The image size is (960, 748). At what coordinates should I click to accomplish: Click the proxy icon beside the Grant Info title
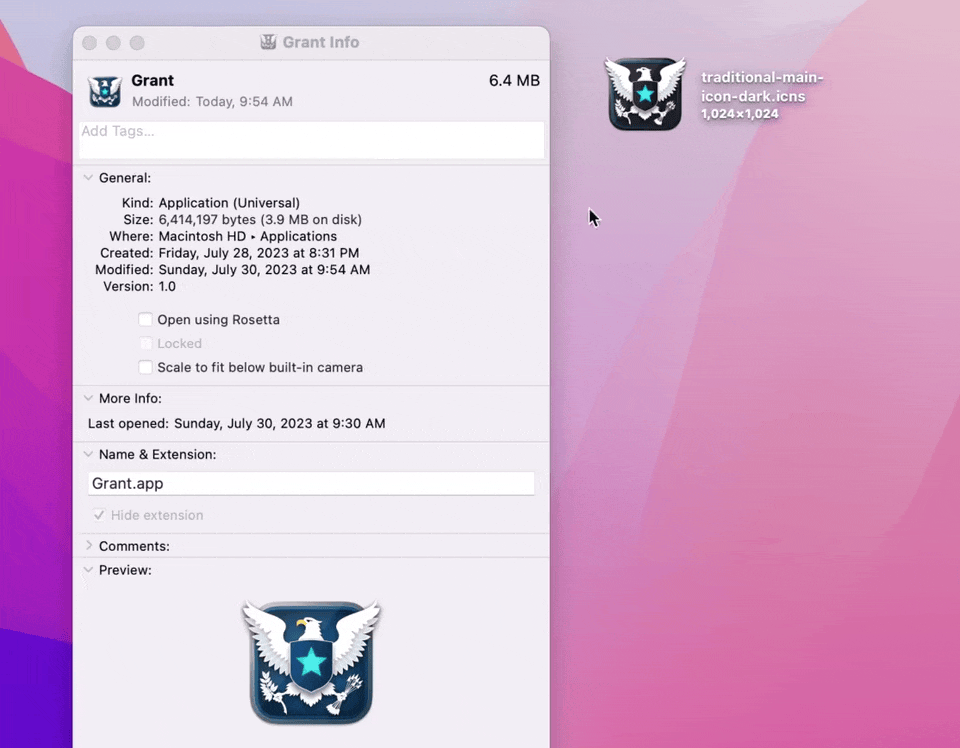point(268,42)
